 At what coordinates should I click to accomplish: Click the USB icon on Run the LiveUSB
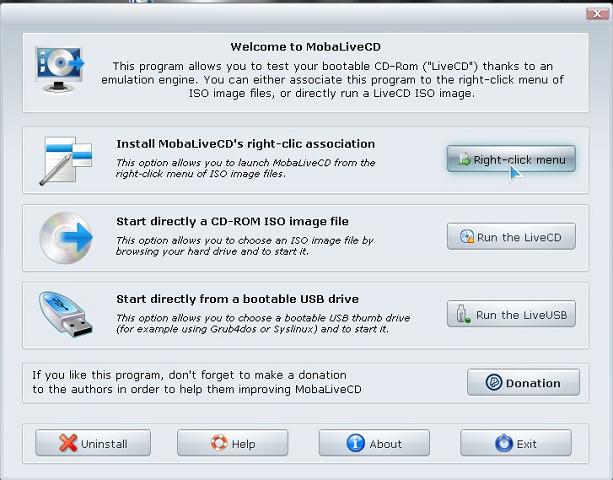(463, 314)
